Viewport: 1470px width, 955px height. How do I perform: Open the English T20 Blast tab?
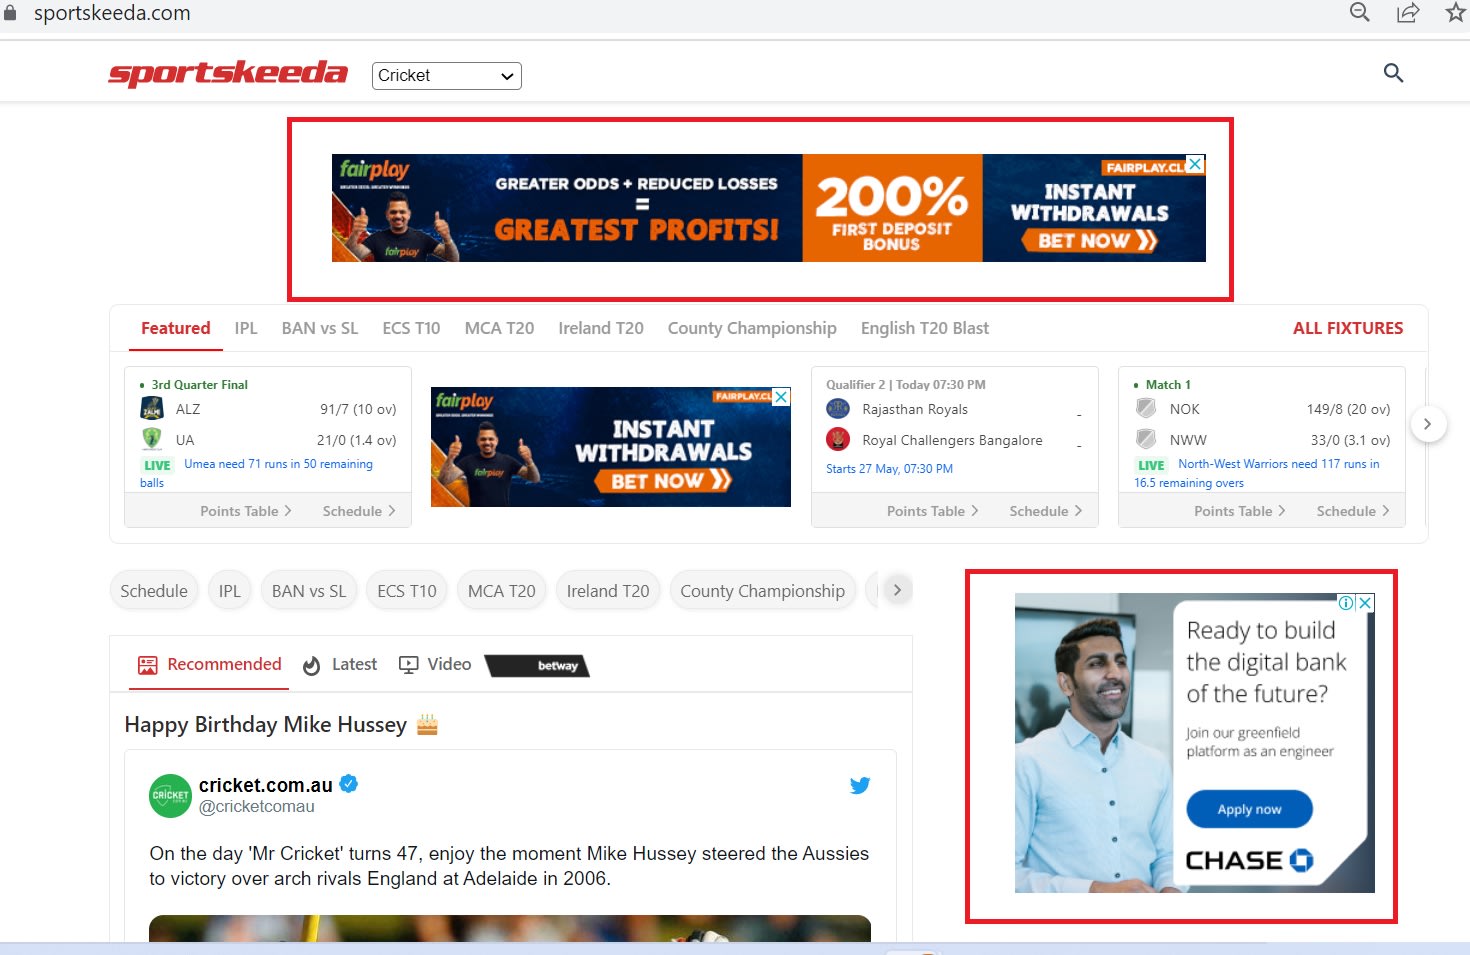tap(924, 328)
